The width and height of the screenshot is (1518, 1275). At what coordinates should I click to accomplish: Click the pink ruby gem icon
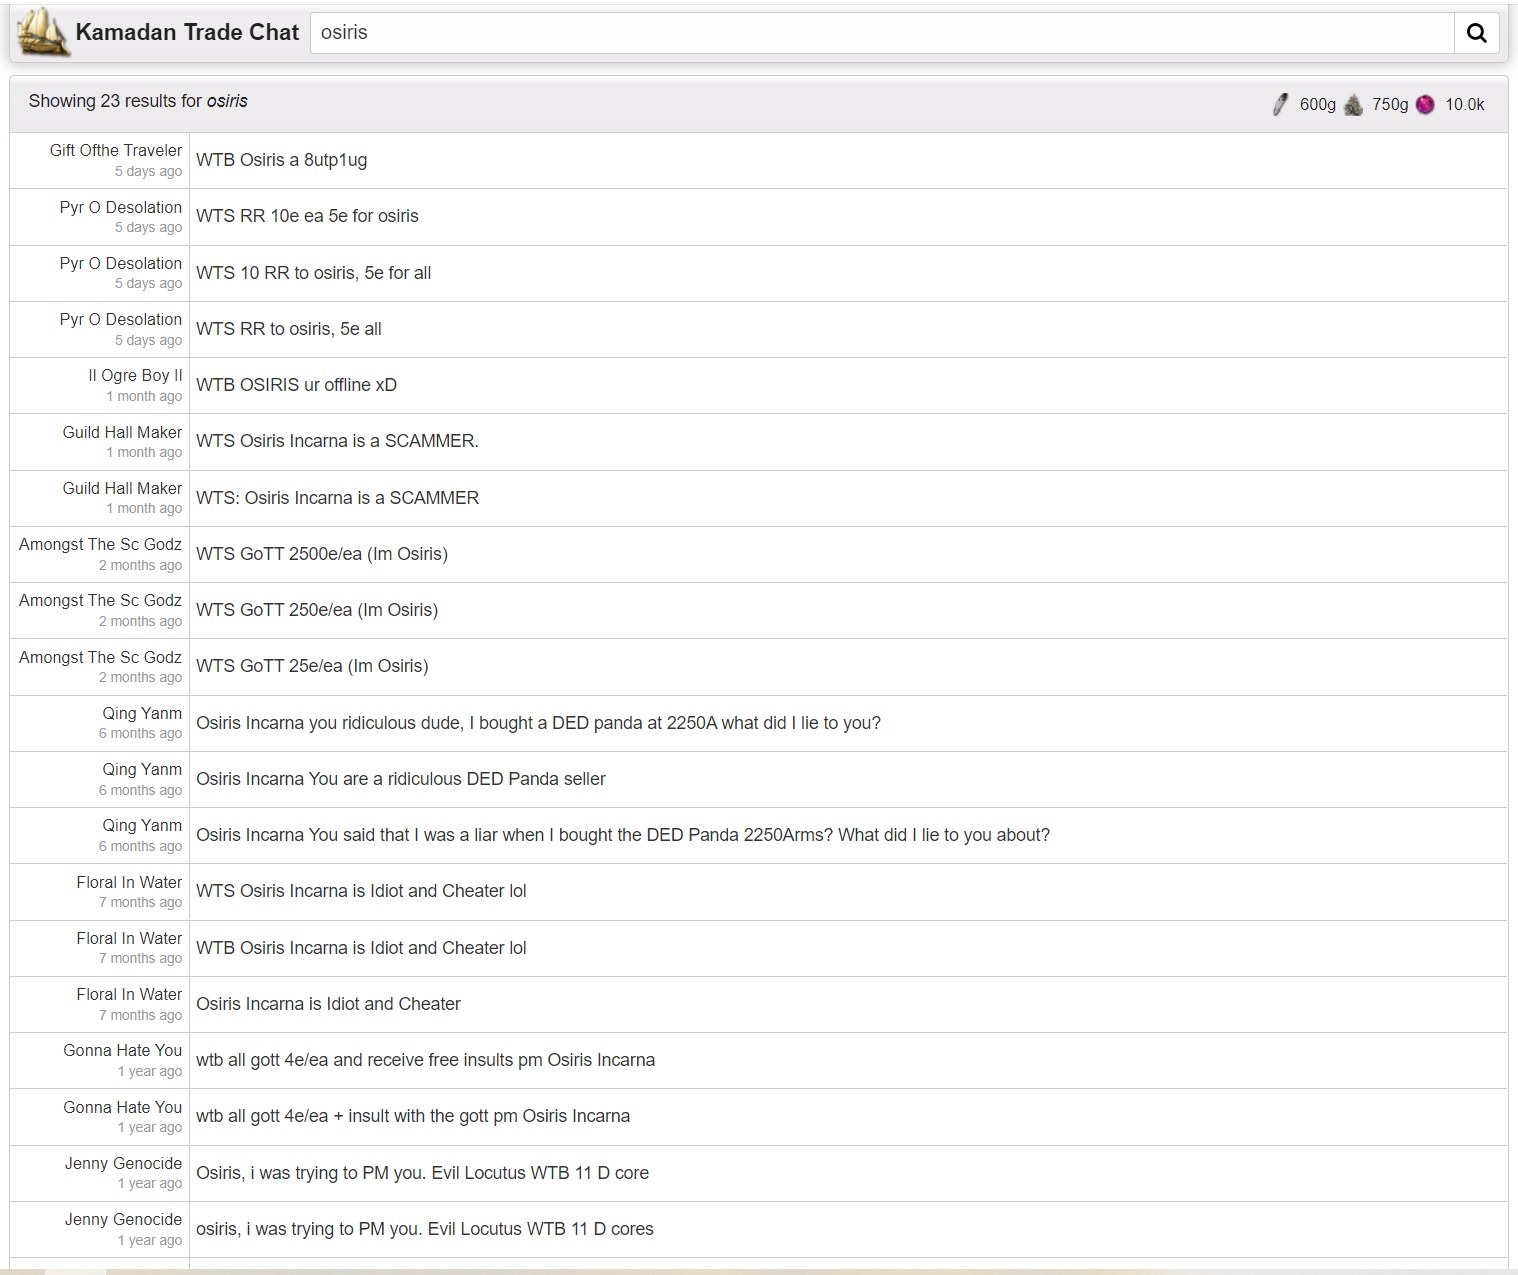(x=1425, y=104)
